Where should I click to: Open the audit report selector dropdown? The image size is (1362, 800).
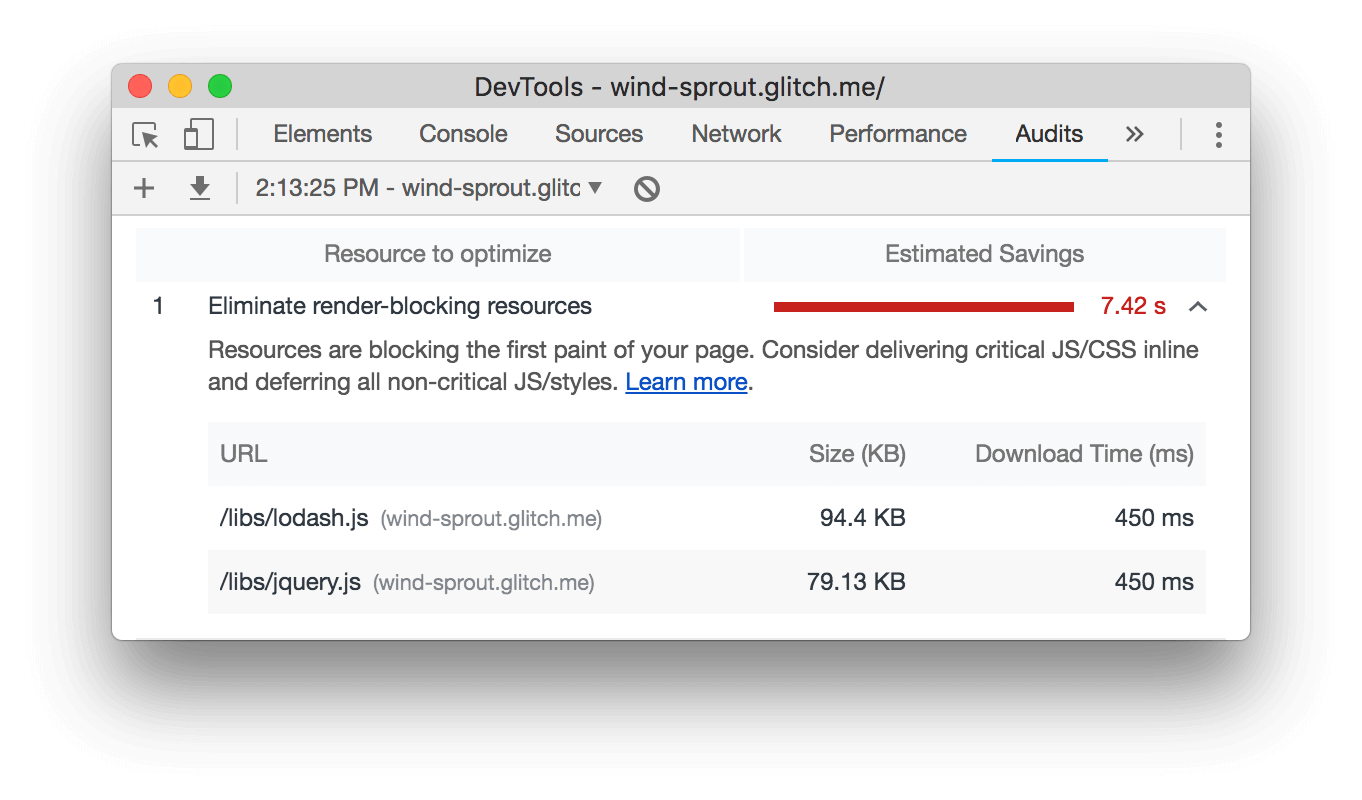coord(429,188)
